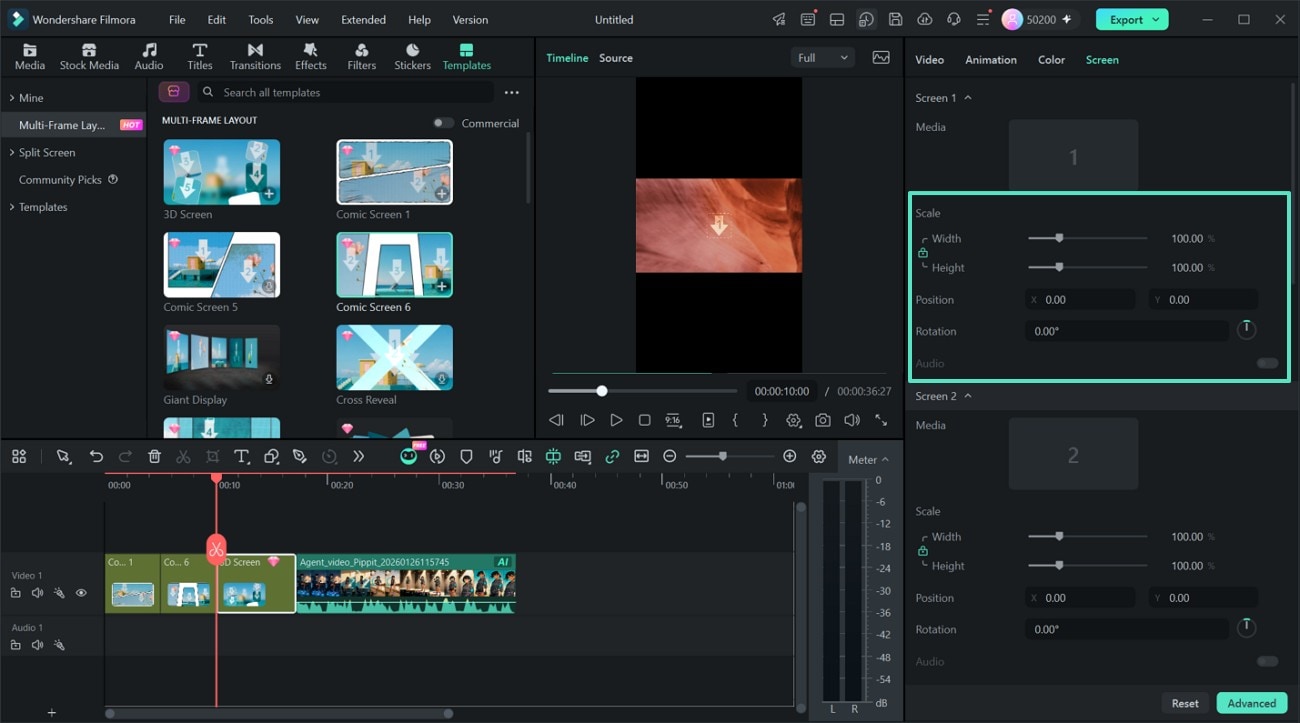This screenshot has height=723, width=1300.
Task: Click the Advanced button
Action: (1252, 703)
